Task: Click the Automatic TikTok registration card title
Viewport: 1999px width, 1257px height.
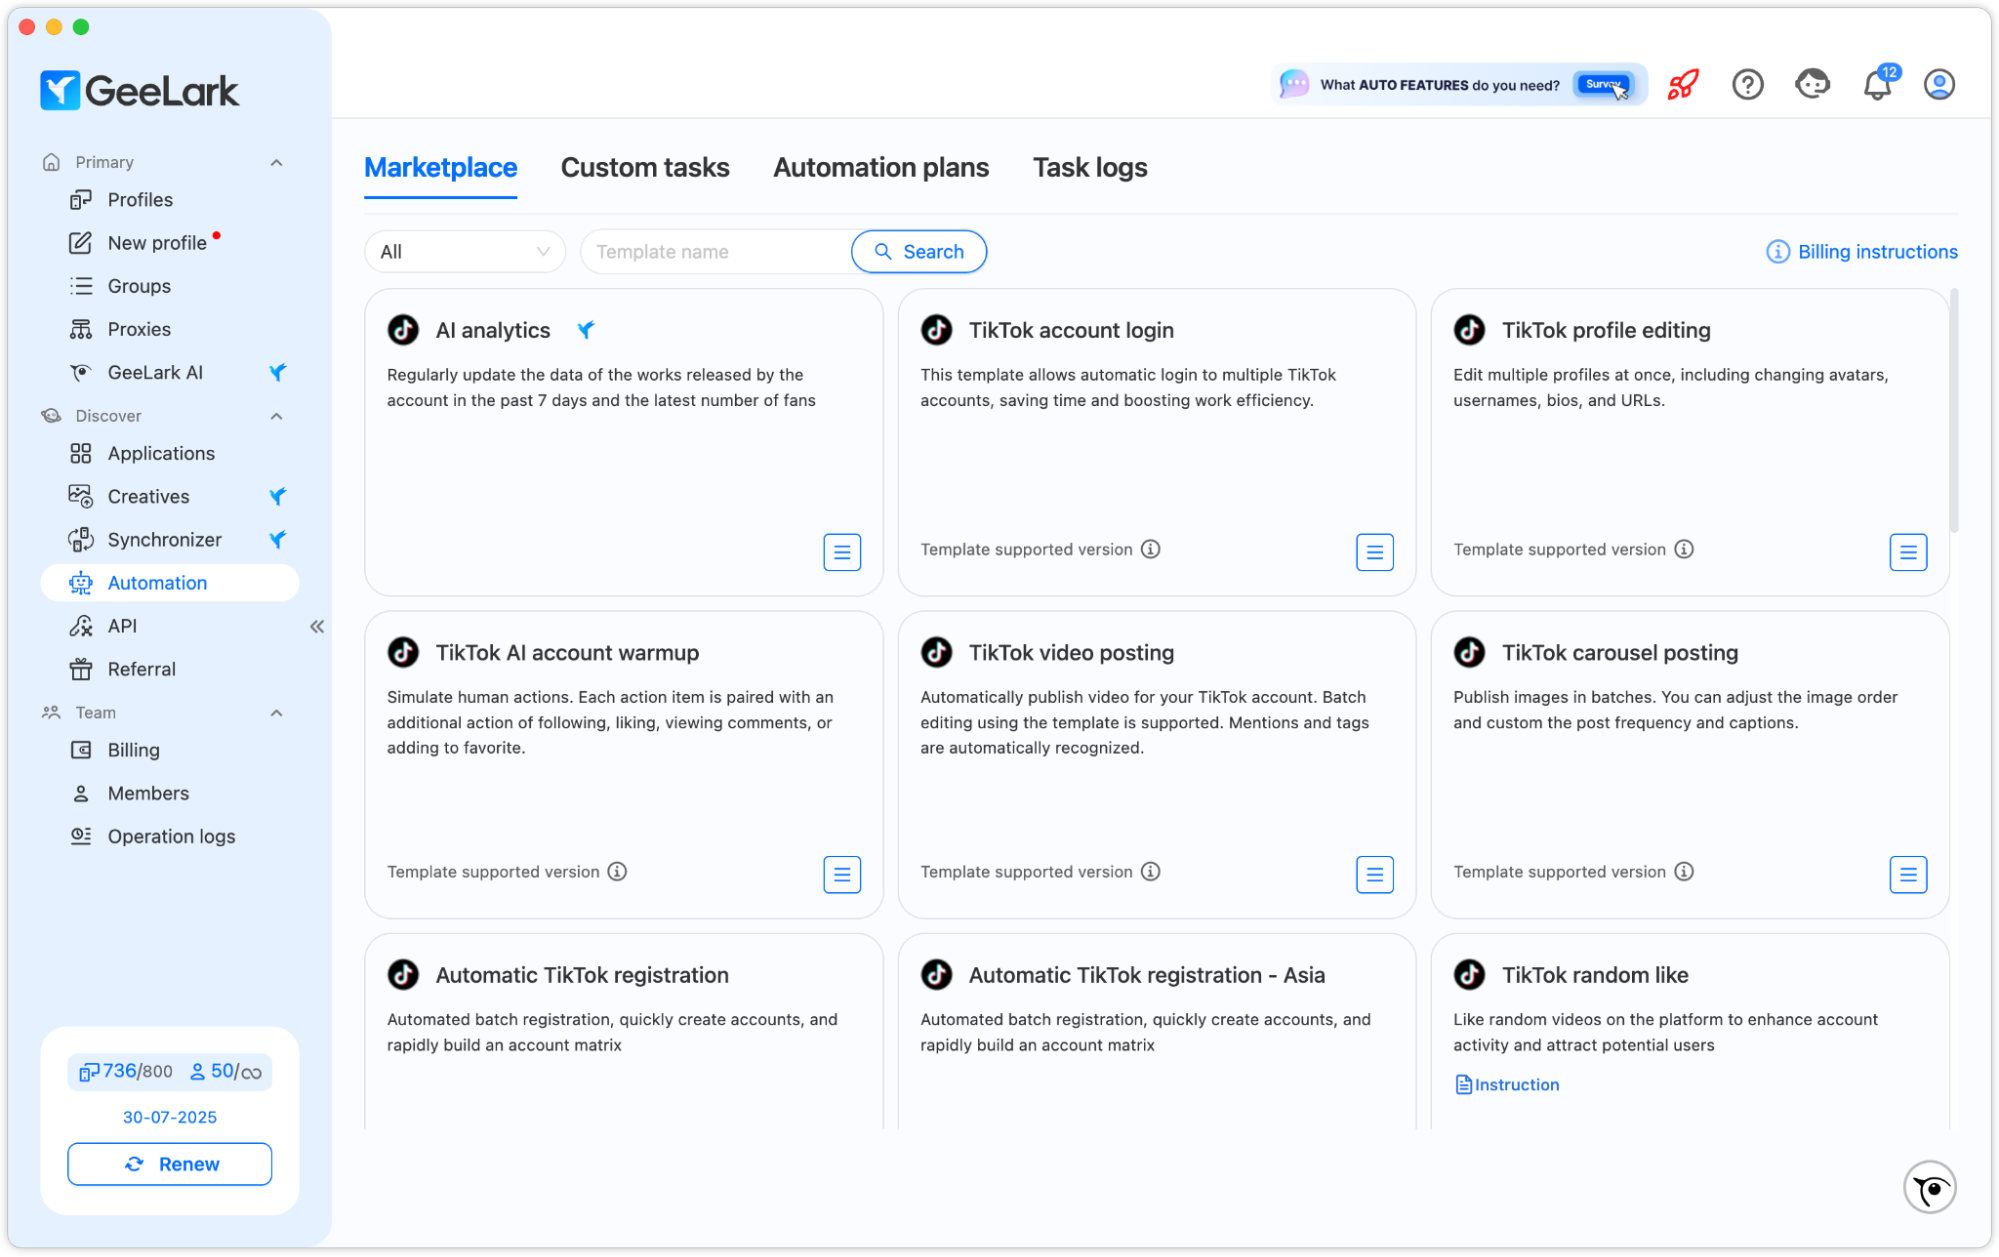Action: pos(582,975)
